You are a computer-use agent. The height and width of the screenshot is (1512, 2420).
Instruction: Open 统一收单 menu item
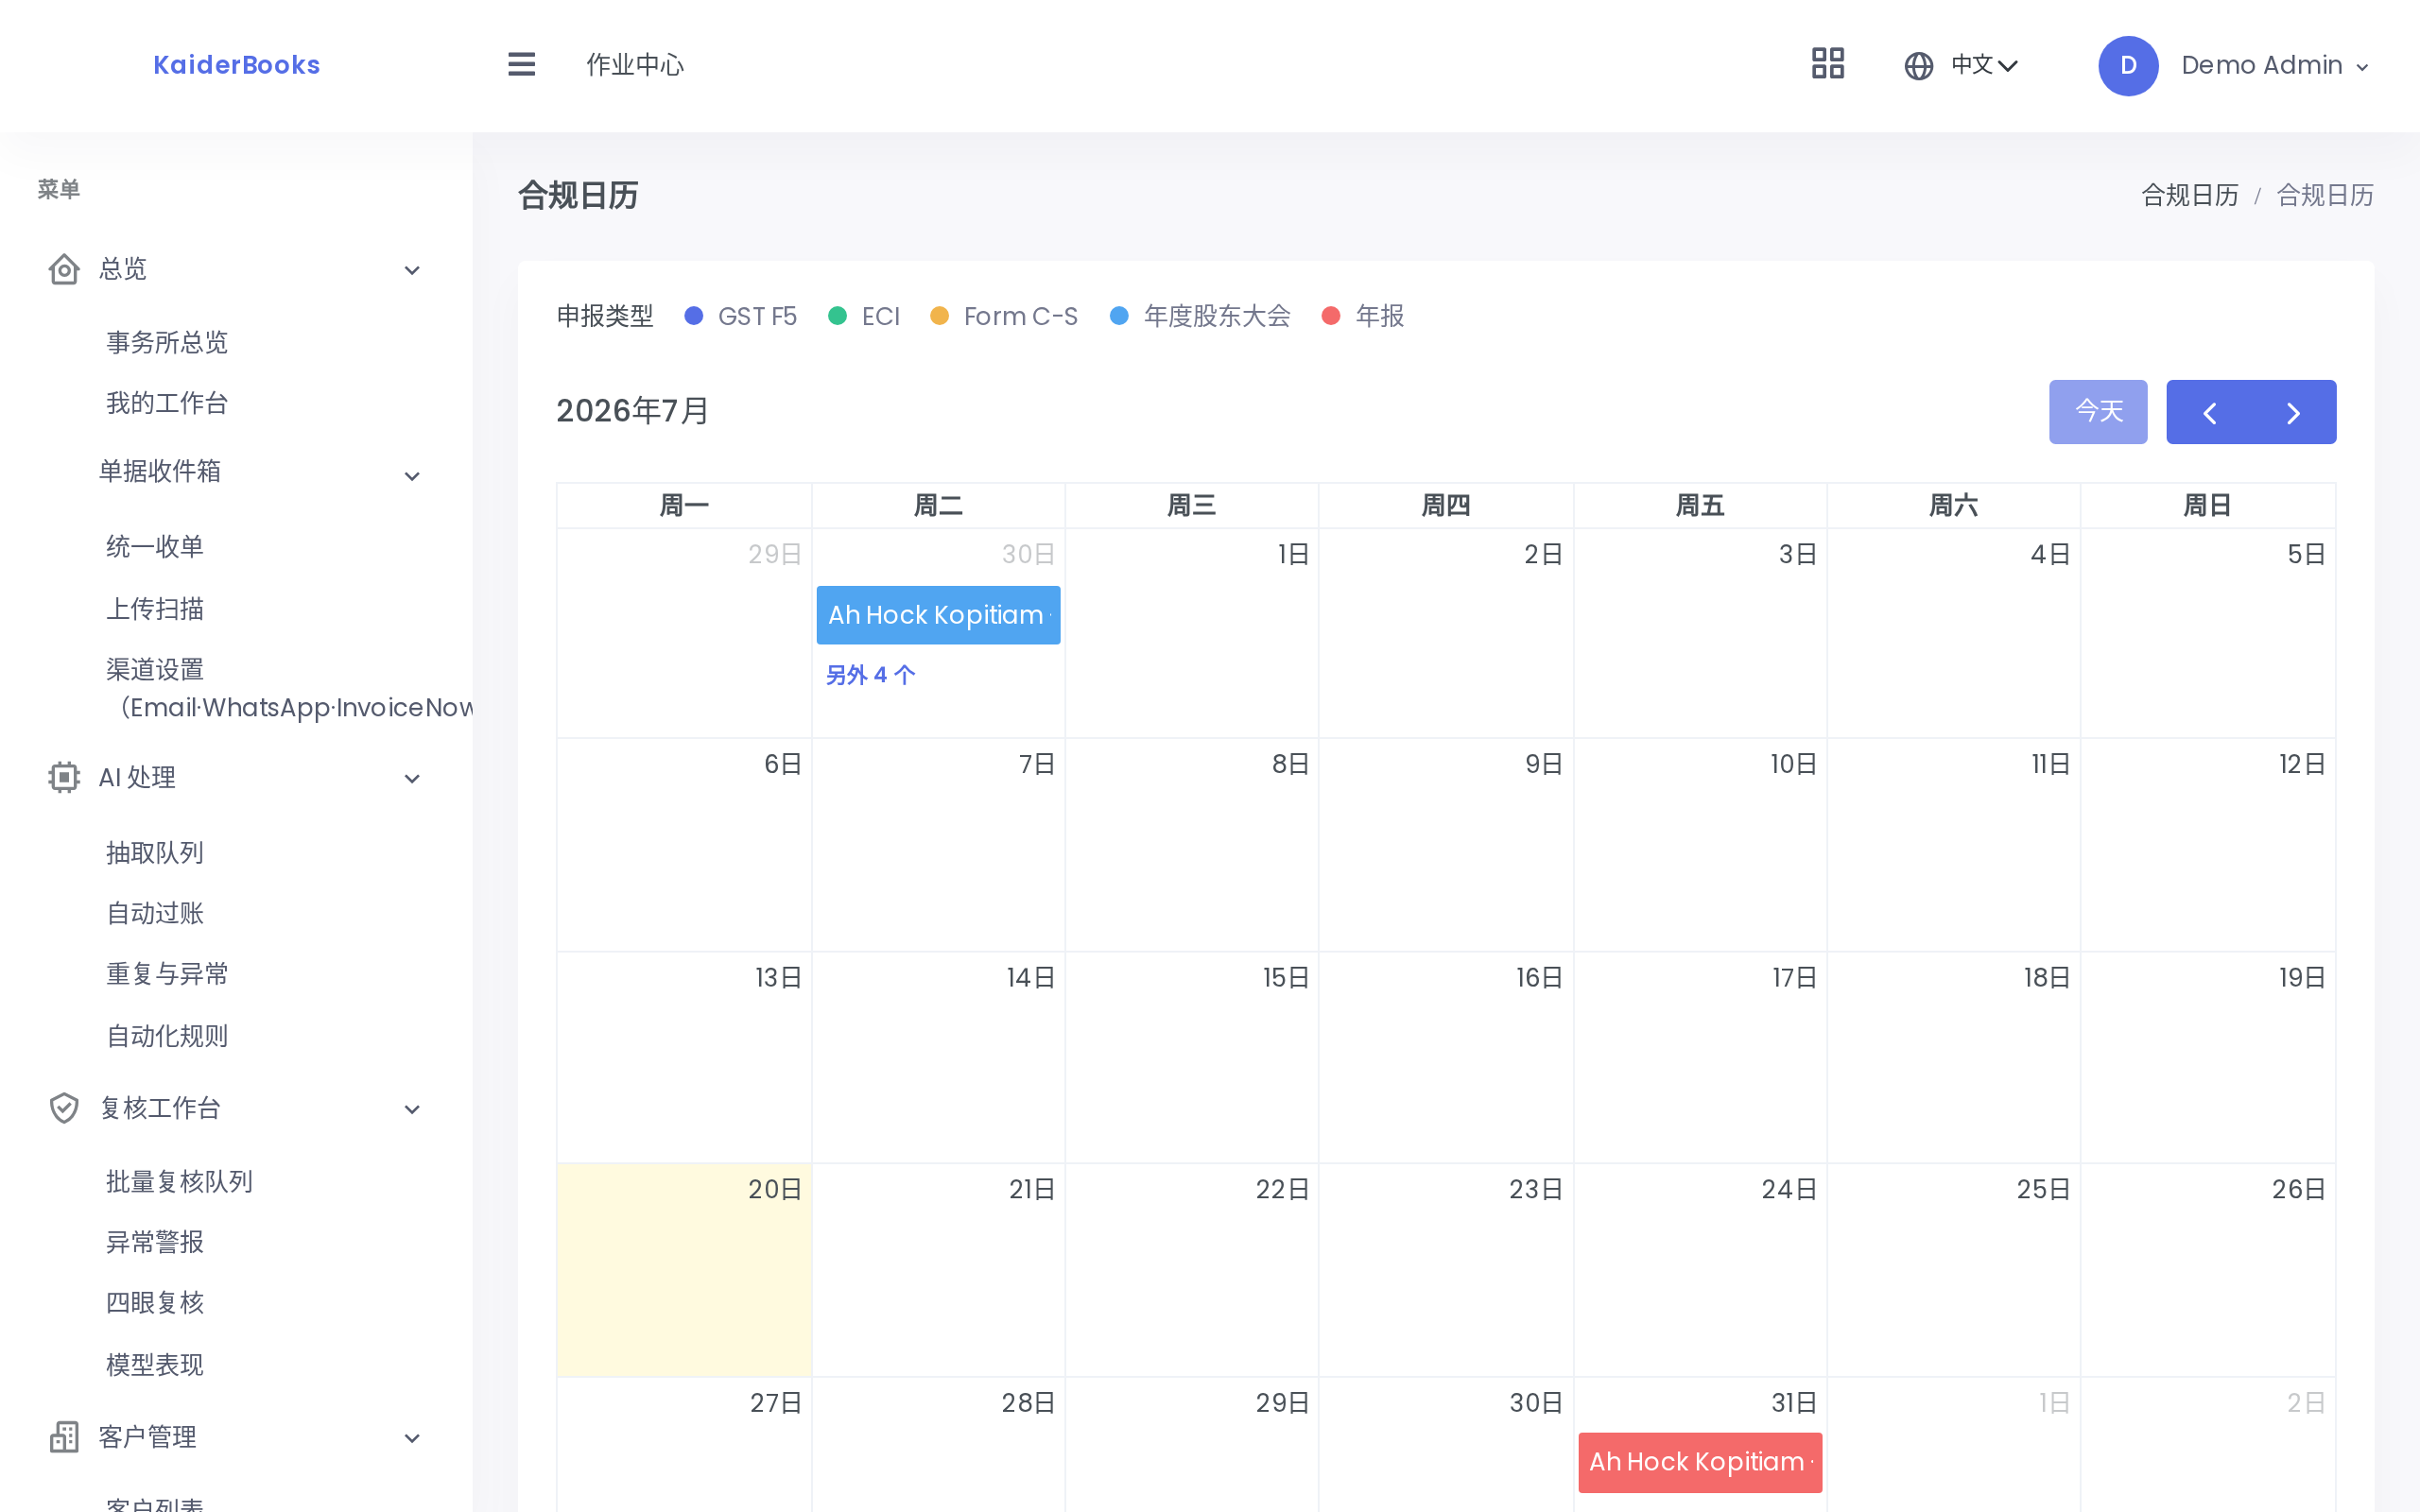click(x=155, y=546)
